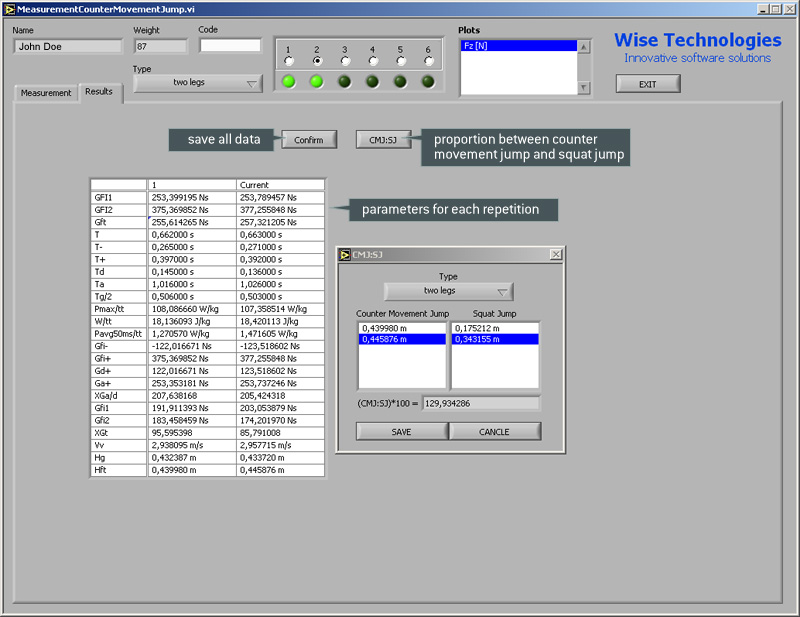The width and height of the screenshot is (800, 617).
Task: Open Type dropdown in CMJ:SJ dialog
Action: [448, 291]
